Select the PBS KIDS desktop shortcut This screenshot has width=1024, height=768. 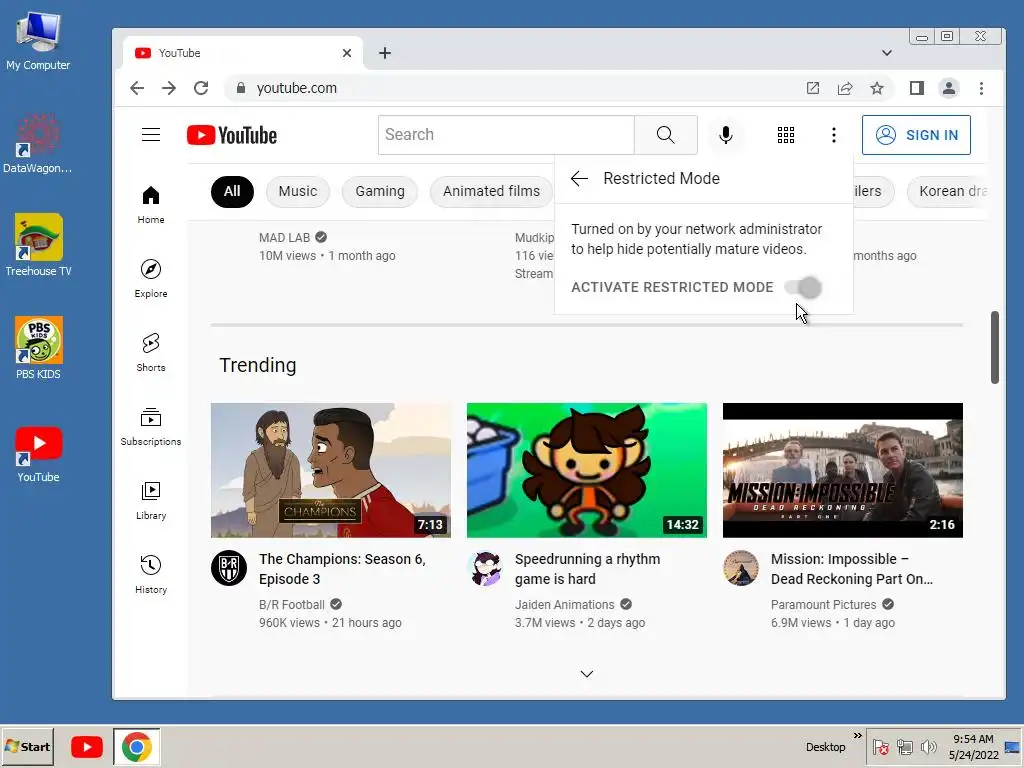(x=39, y=348)
